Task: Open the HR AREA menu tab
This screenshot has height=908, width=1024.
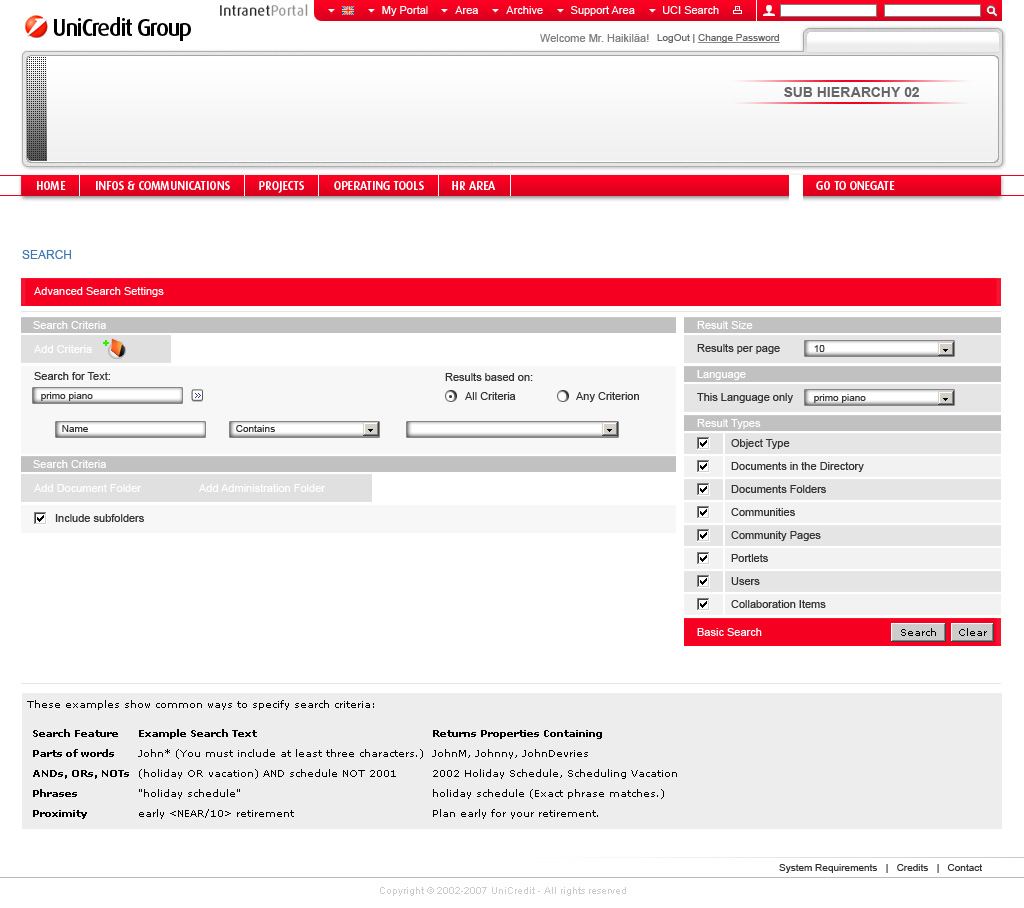Action: coord(473,186)
